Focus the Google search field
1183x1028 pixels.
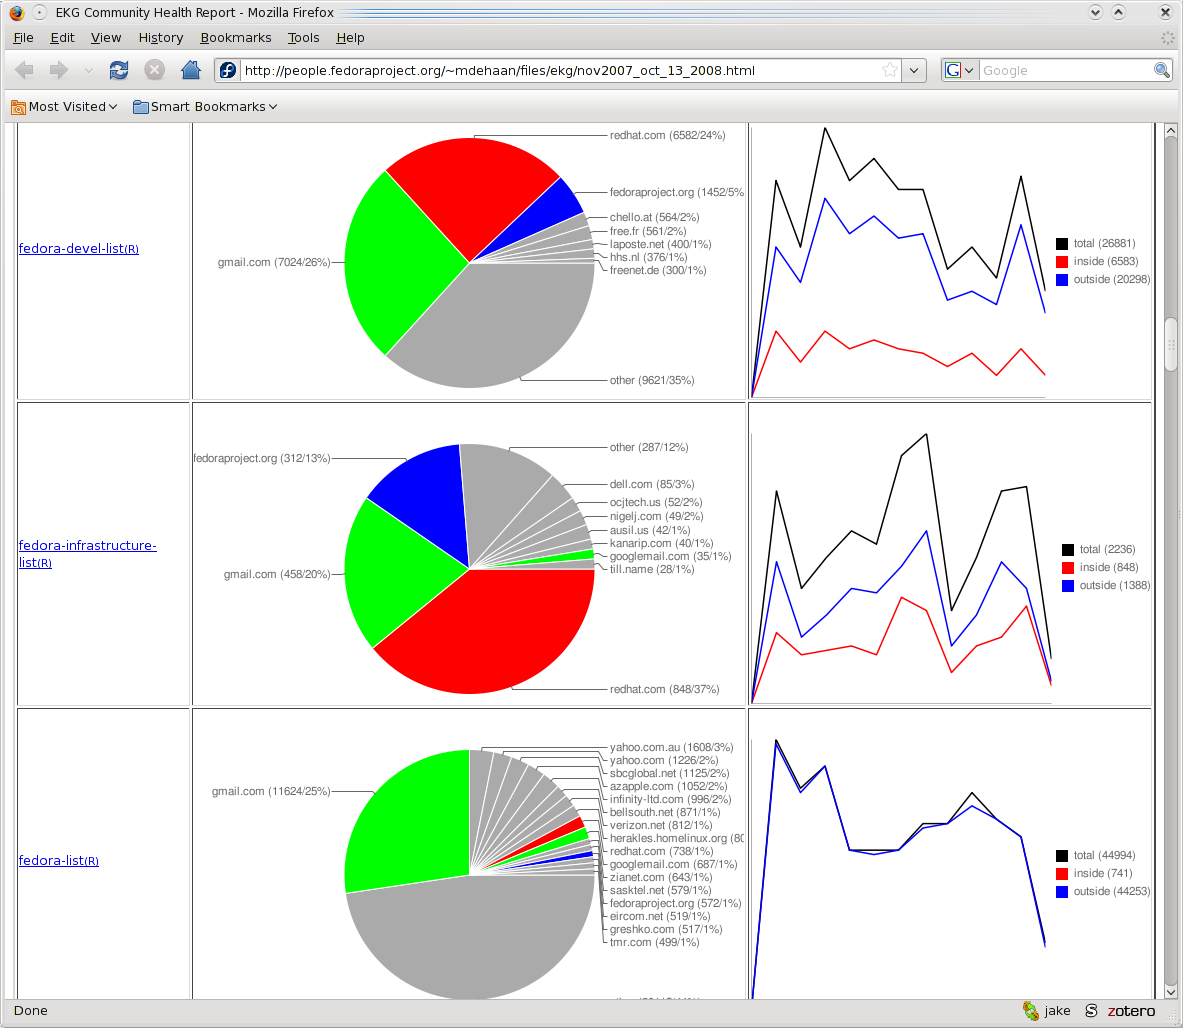pyautogui.click(x=1066, y=70)
